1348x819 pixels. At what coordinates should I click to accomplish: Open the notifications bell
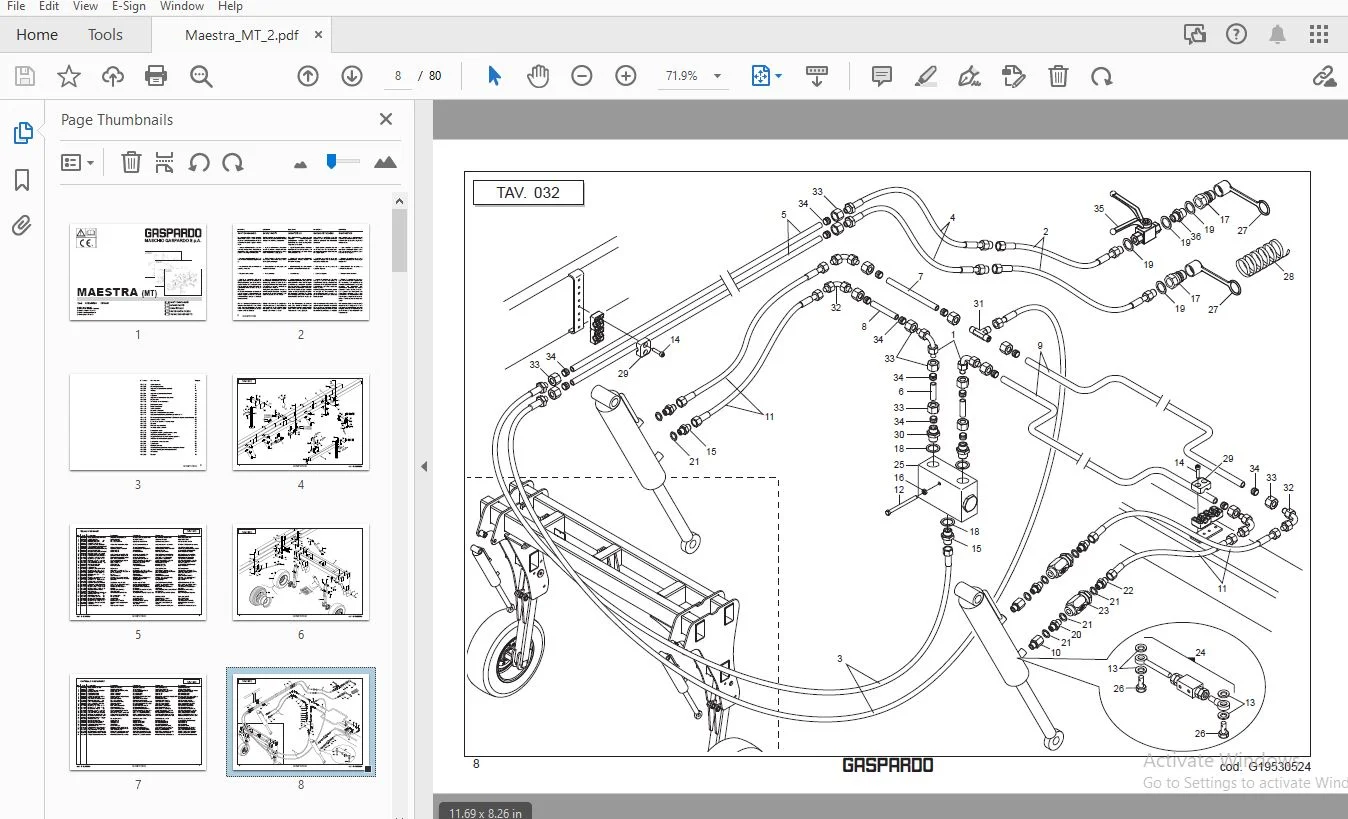tap(1277, 35)
